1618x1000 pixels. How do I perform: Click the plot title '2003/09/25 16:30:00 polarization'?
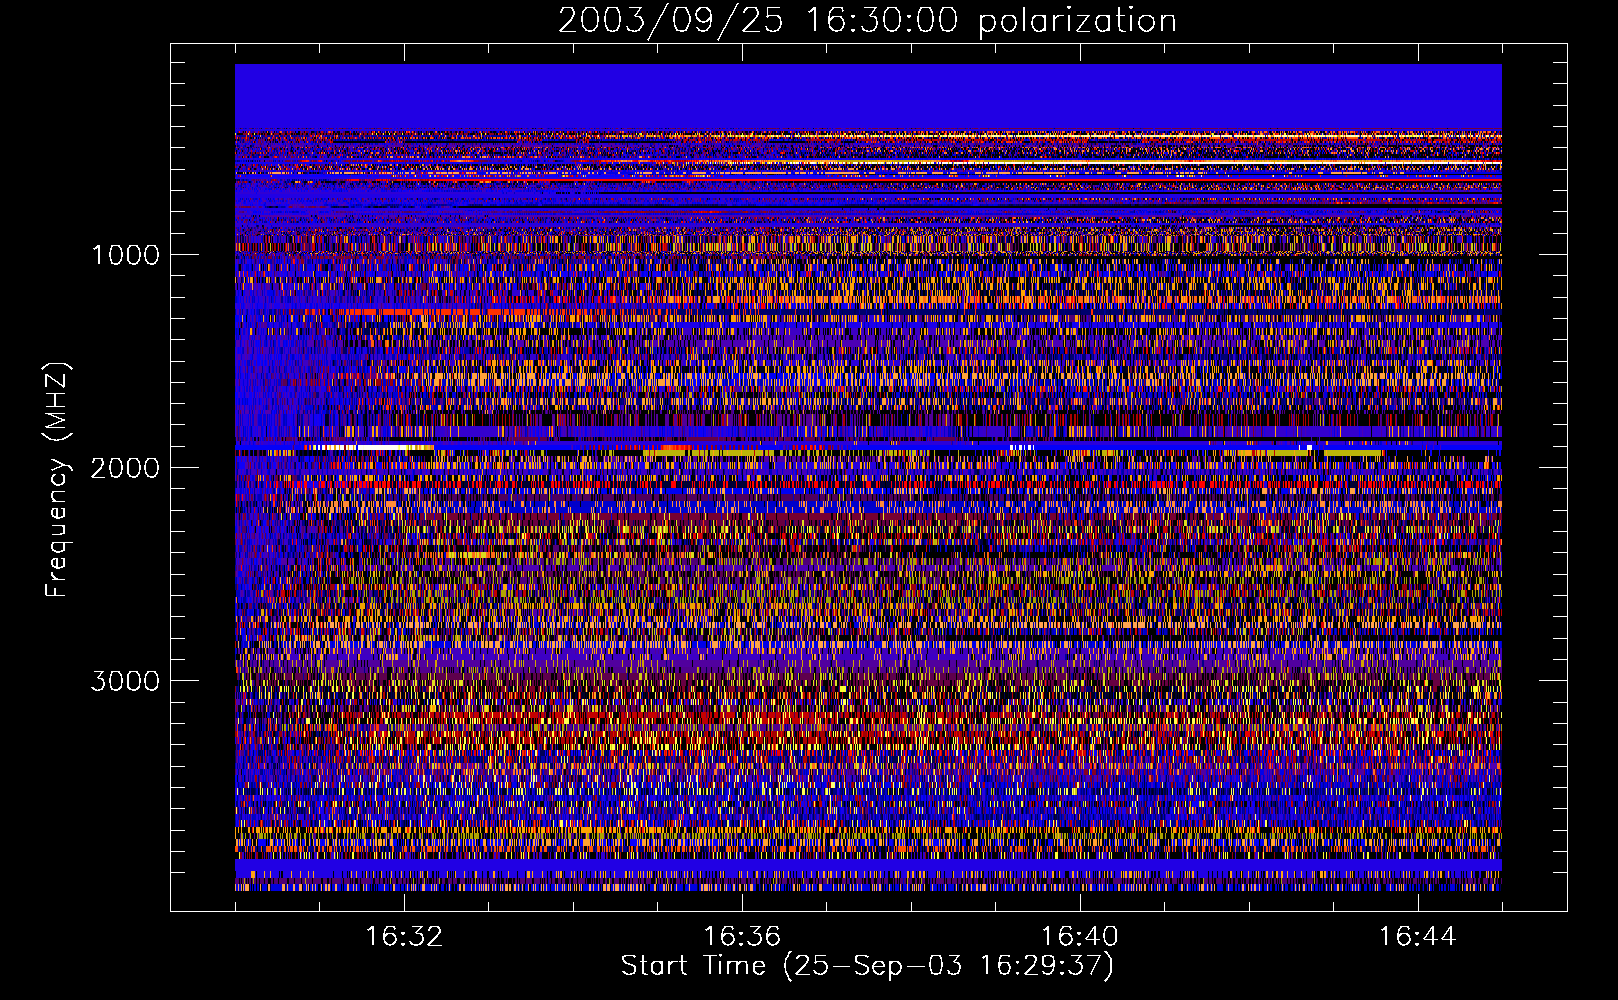coord(867,20)
